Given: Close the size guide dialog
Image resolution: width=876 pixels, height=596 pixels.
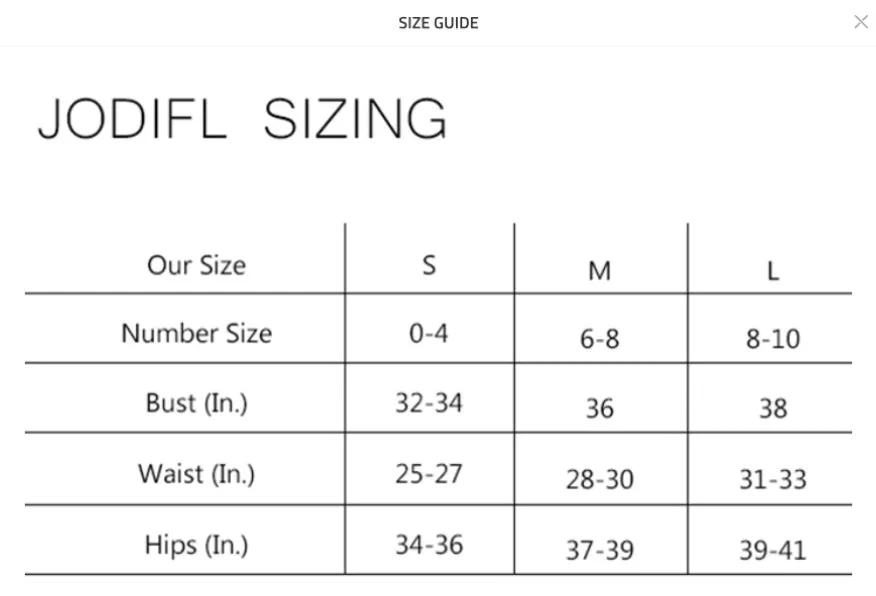Looking at the screenshot, I should coord(860,22).
